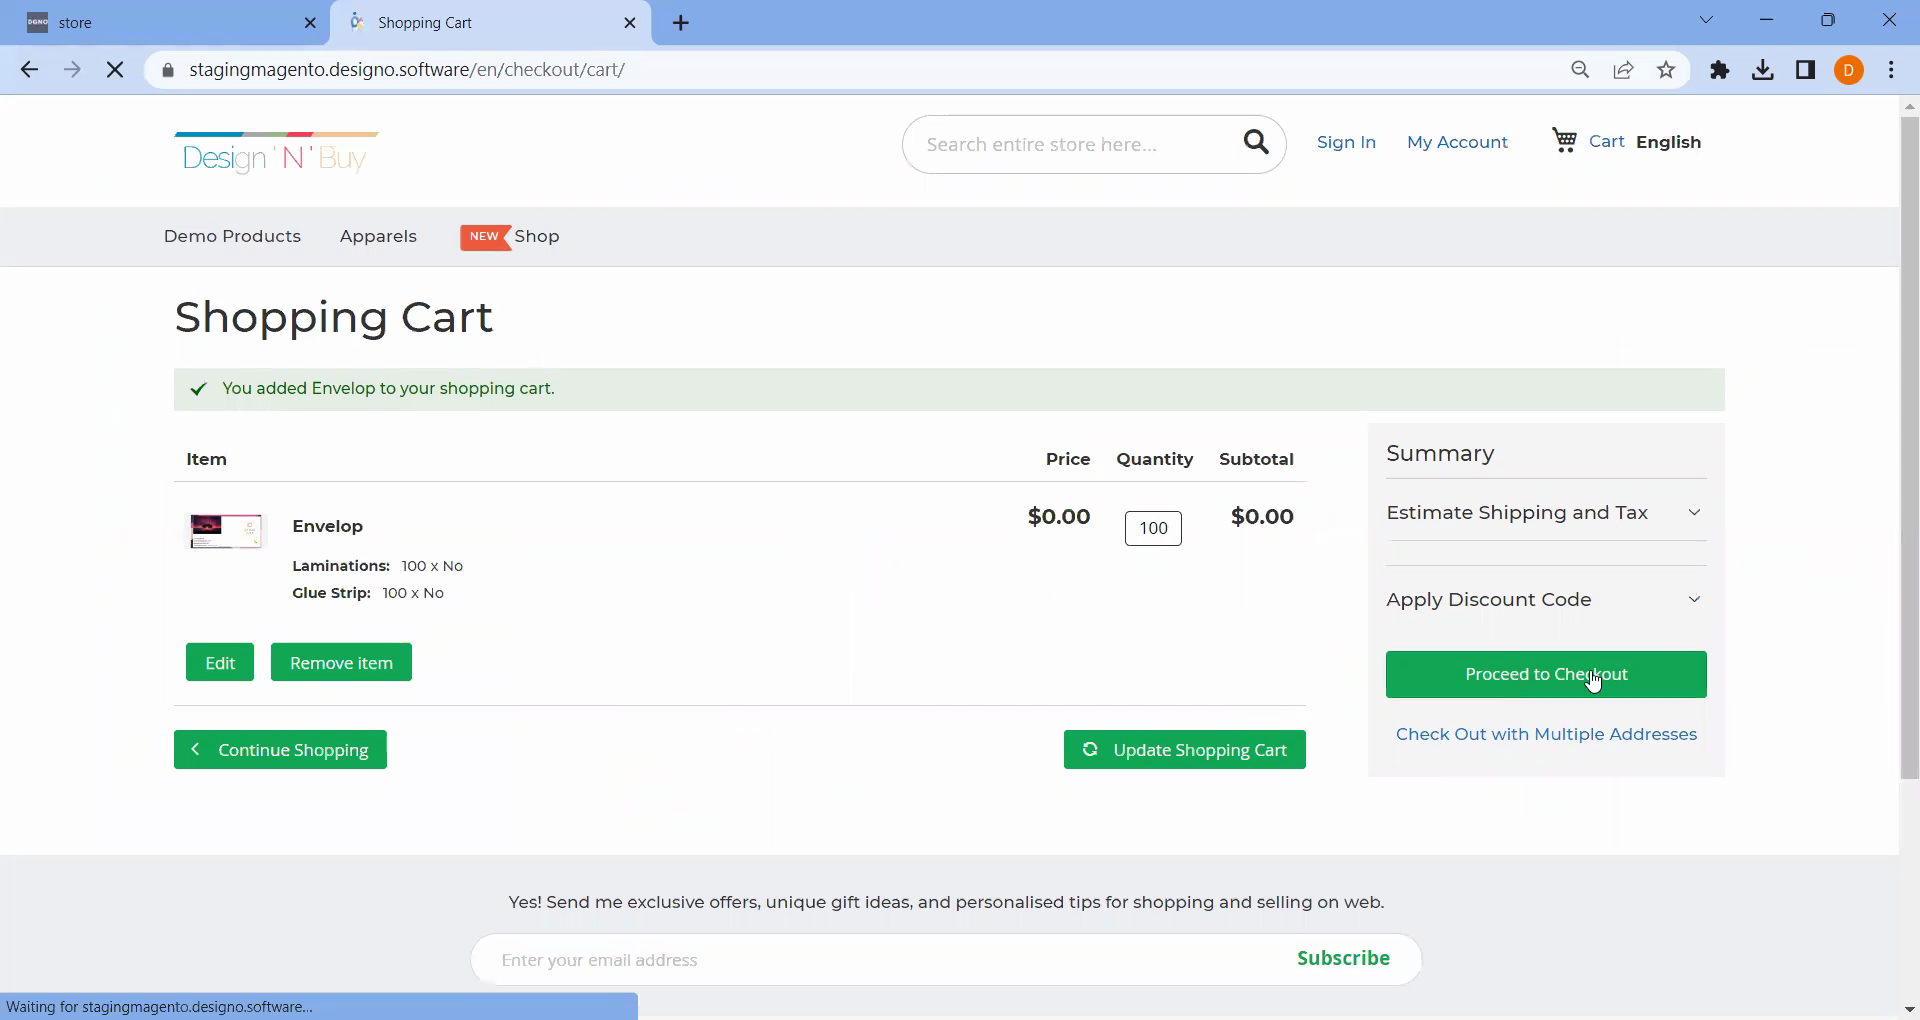The height and width of the screenshot is (1020, 1920).
Task: Stop page loading with the X button
Action: point(115,70)
